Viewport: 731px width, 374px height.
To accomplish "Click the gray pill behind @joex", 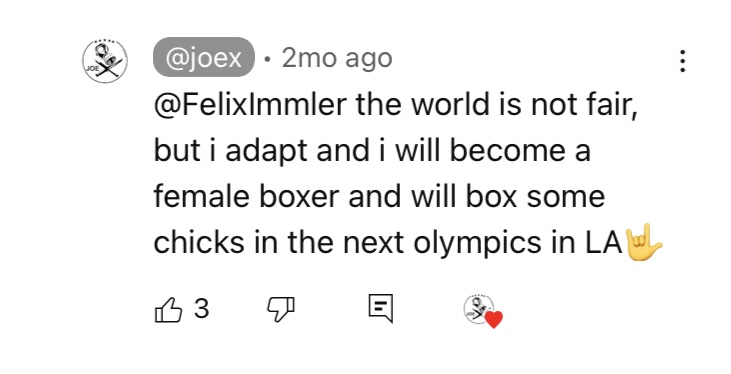I will coord(204,57).
